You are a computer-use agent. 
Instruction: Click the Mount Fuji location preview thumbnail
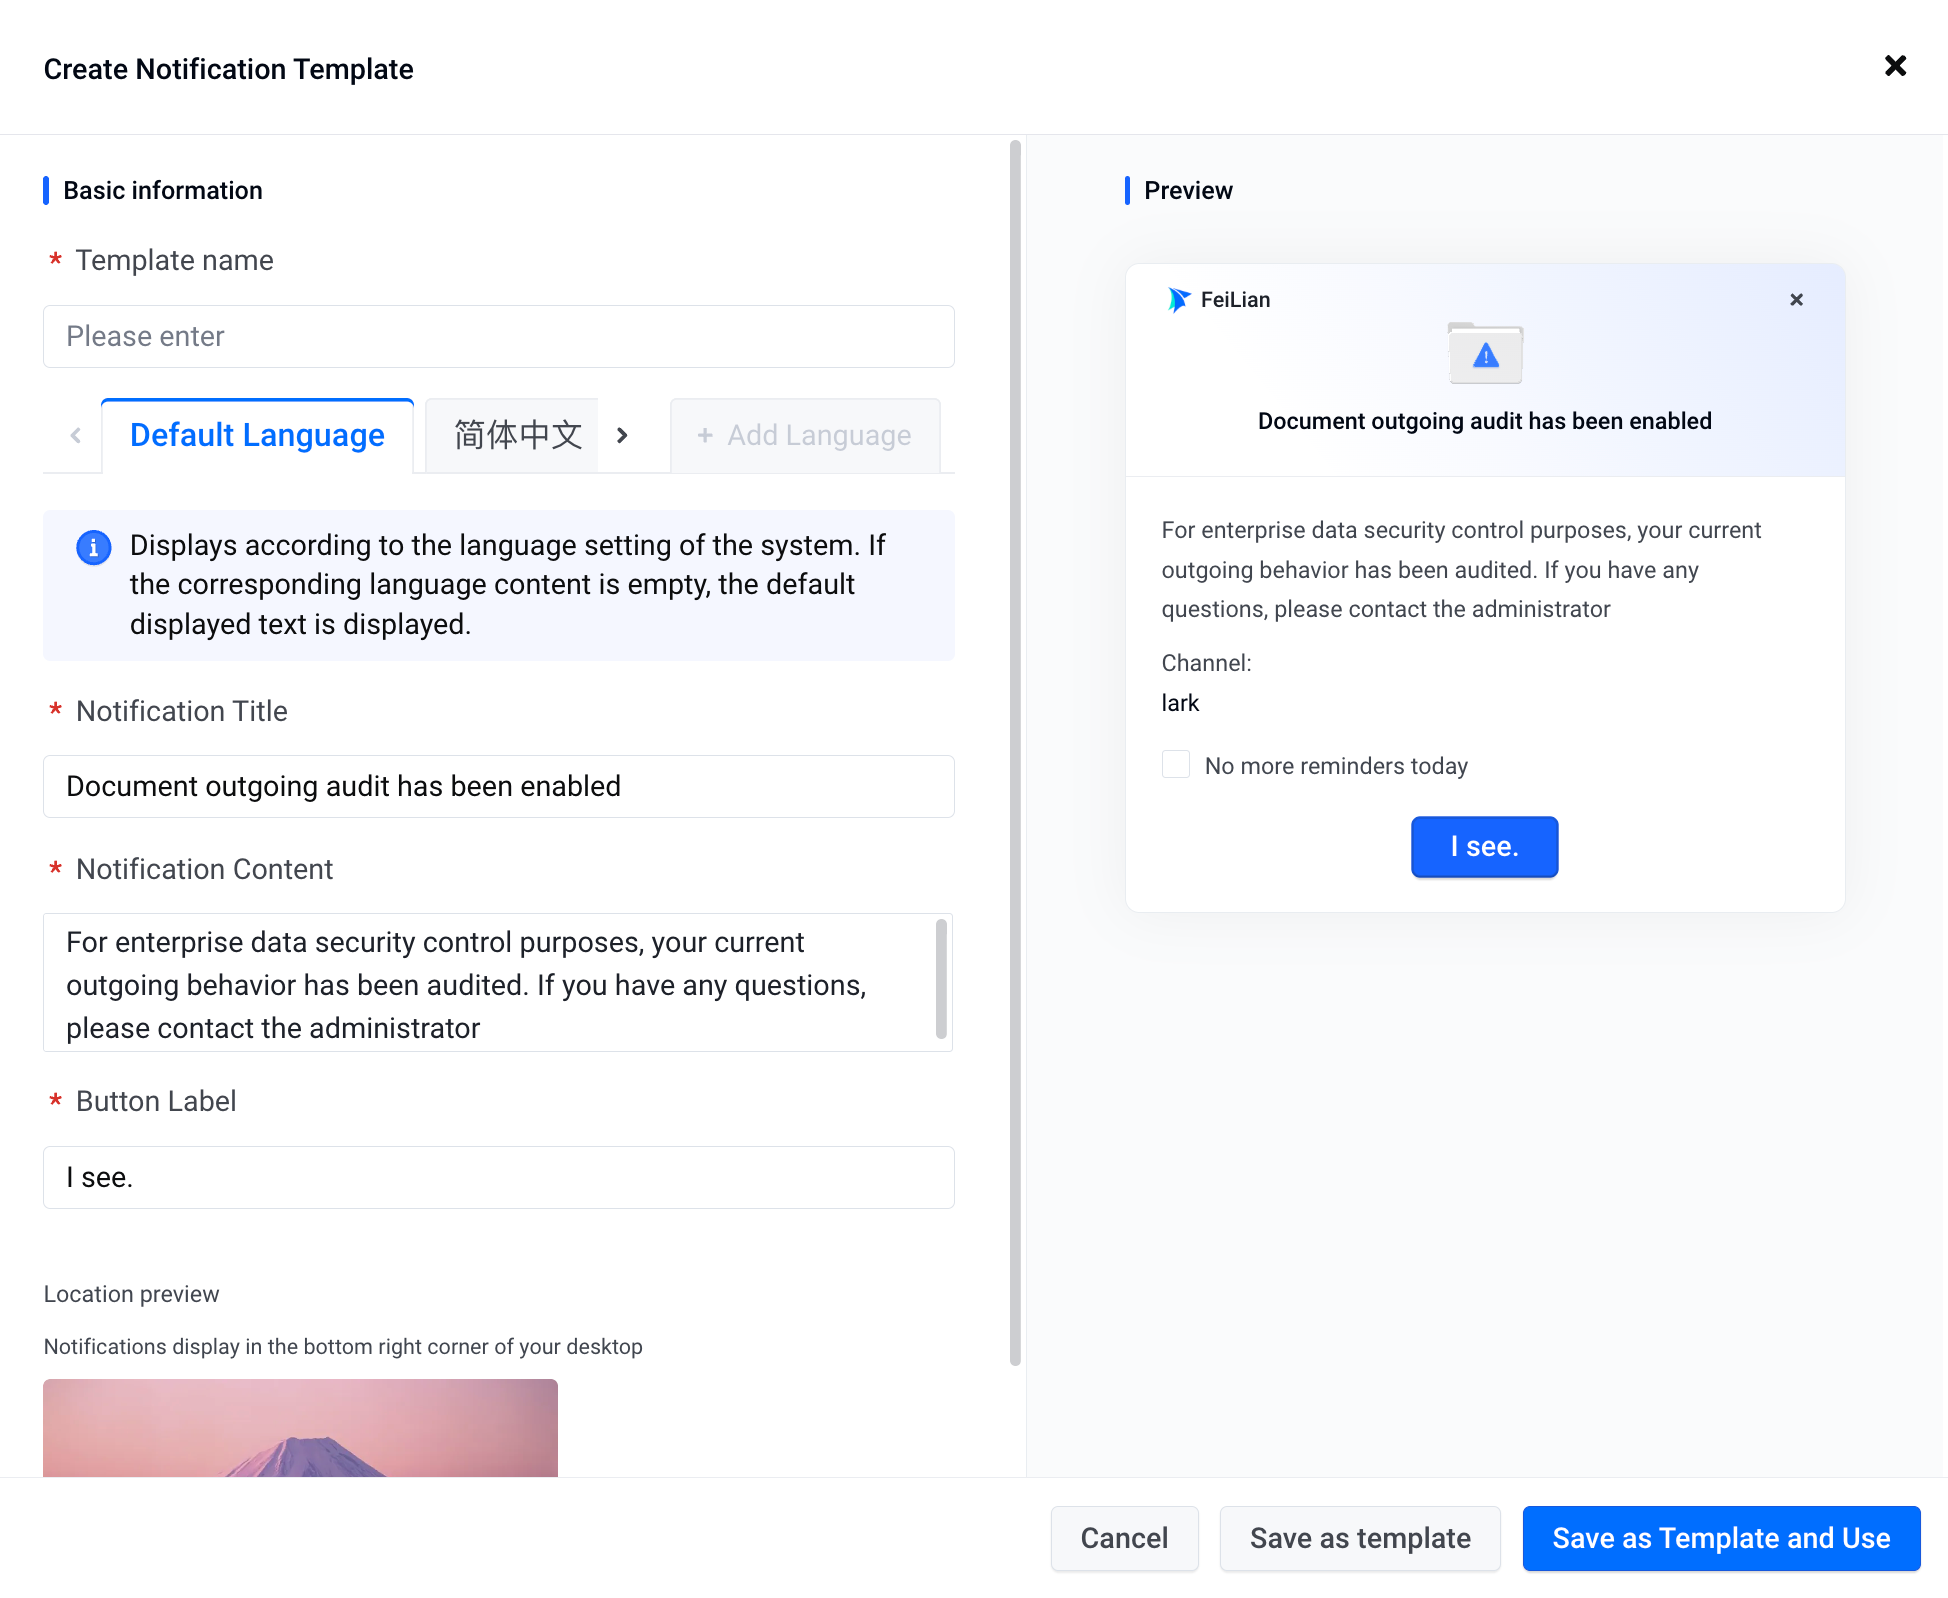coord(300,1428)
